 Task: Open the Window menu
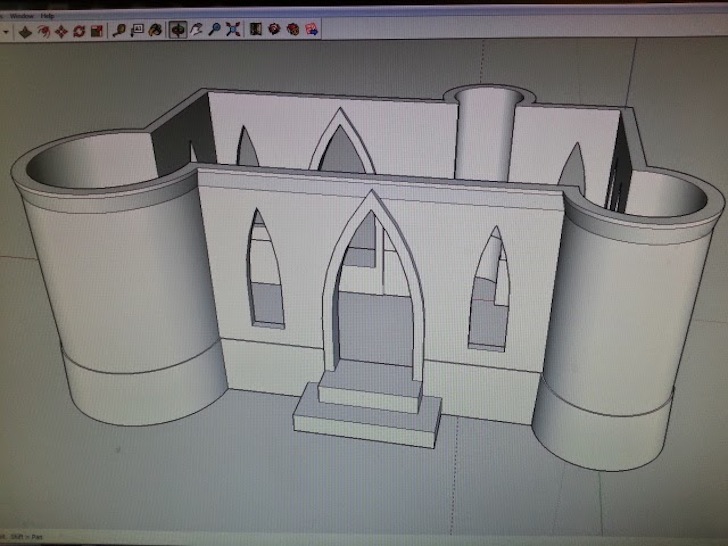pos(21,17)
